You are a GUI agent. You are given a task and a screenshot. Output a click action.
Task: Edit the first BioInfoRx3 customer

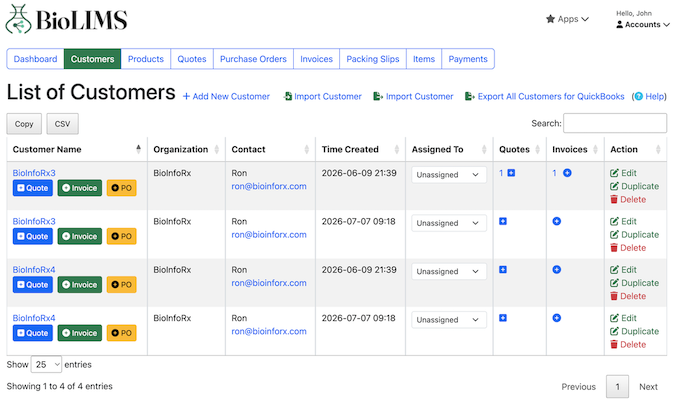pos(623,173)
